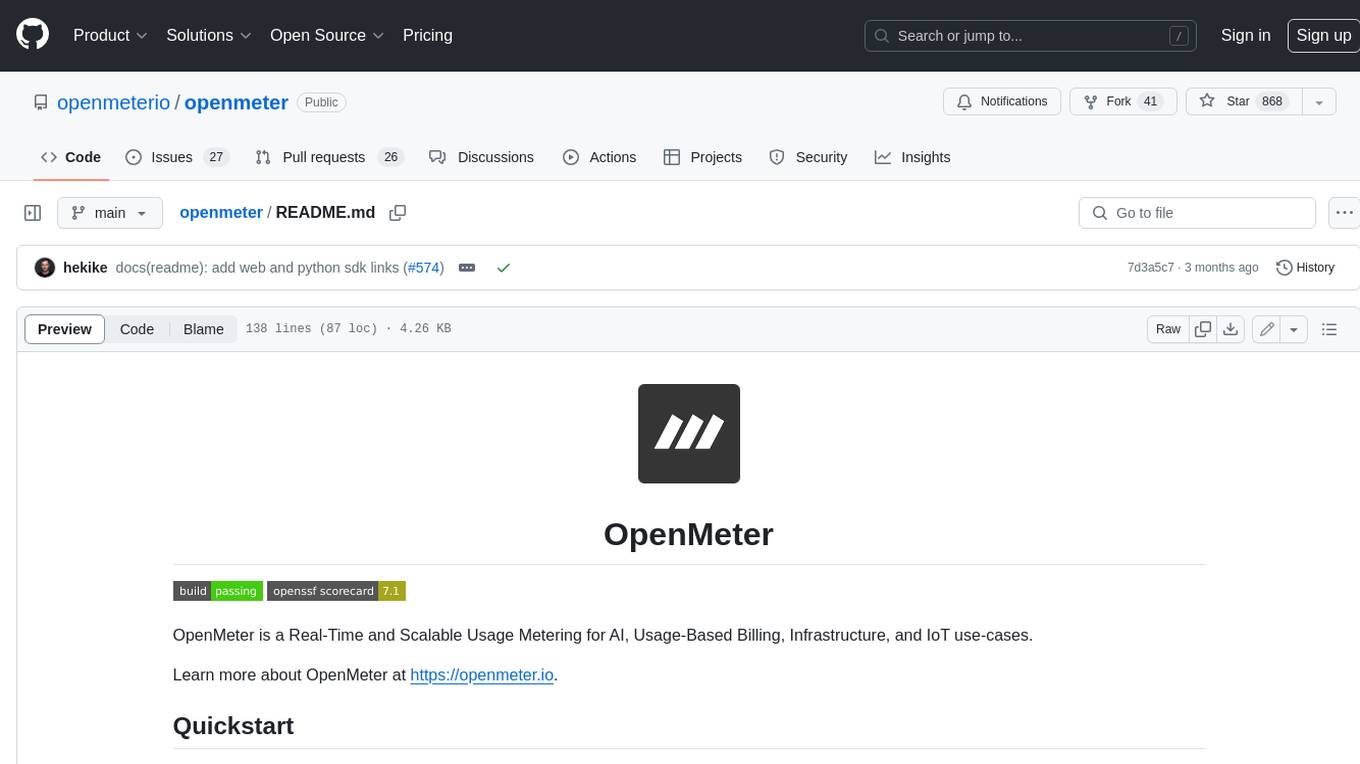Open pull request #574 link
Viewport: 1360px width, 764px height.
[425, 268]
